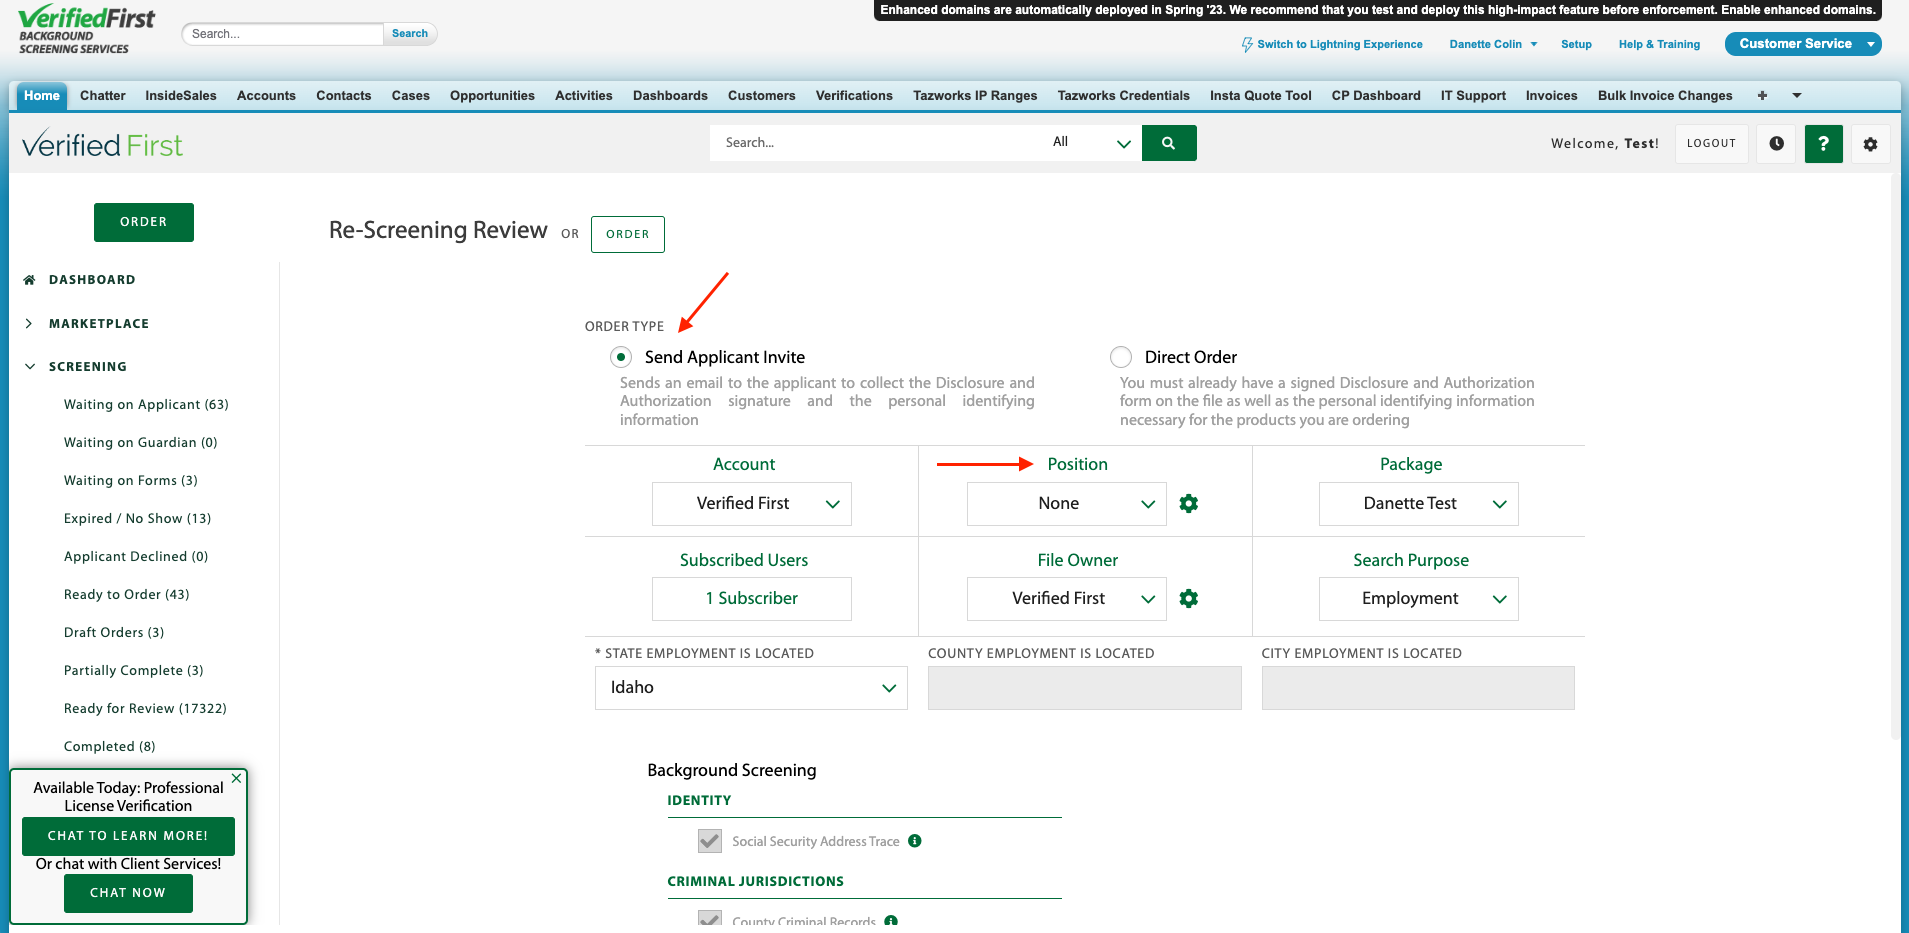Show info for Social Security Address Trace
The width and height of the screenshot is (1909, 933).
915,841
